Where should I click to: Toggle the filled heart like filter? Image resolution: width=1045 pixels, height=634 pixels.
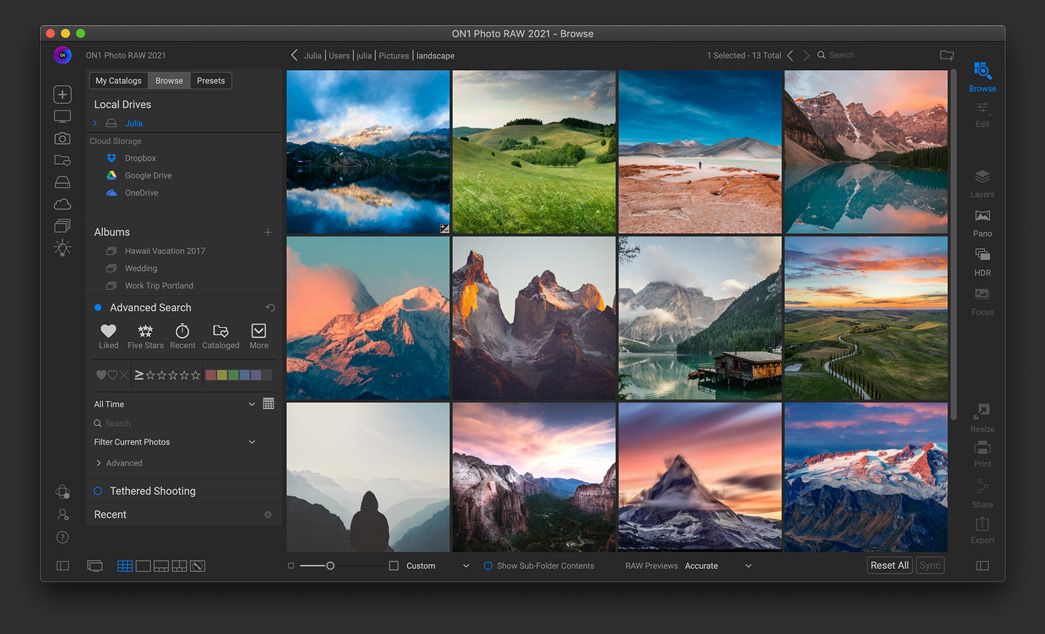click(101, 375)
